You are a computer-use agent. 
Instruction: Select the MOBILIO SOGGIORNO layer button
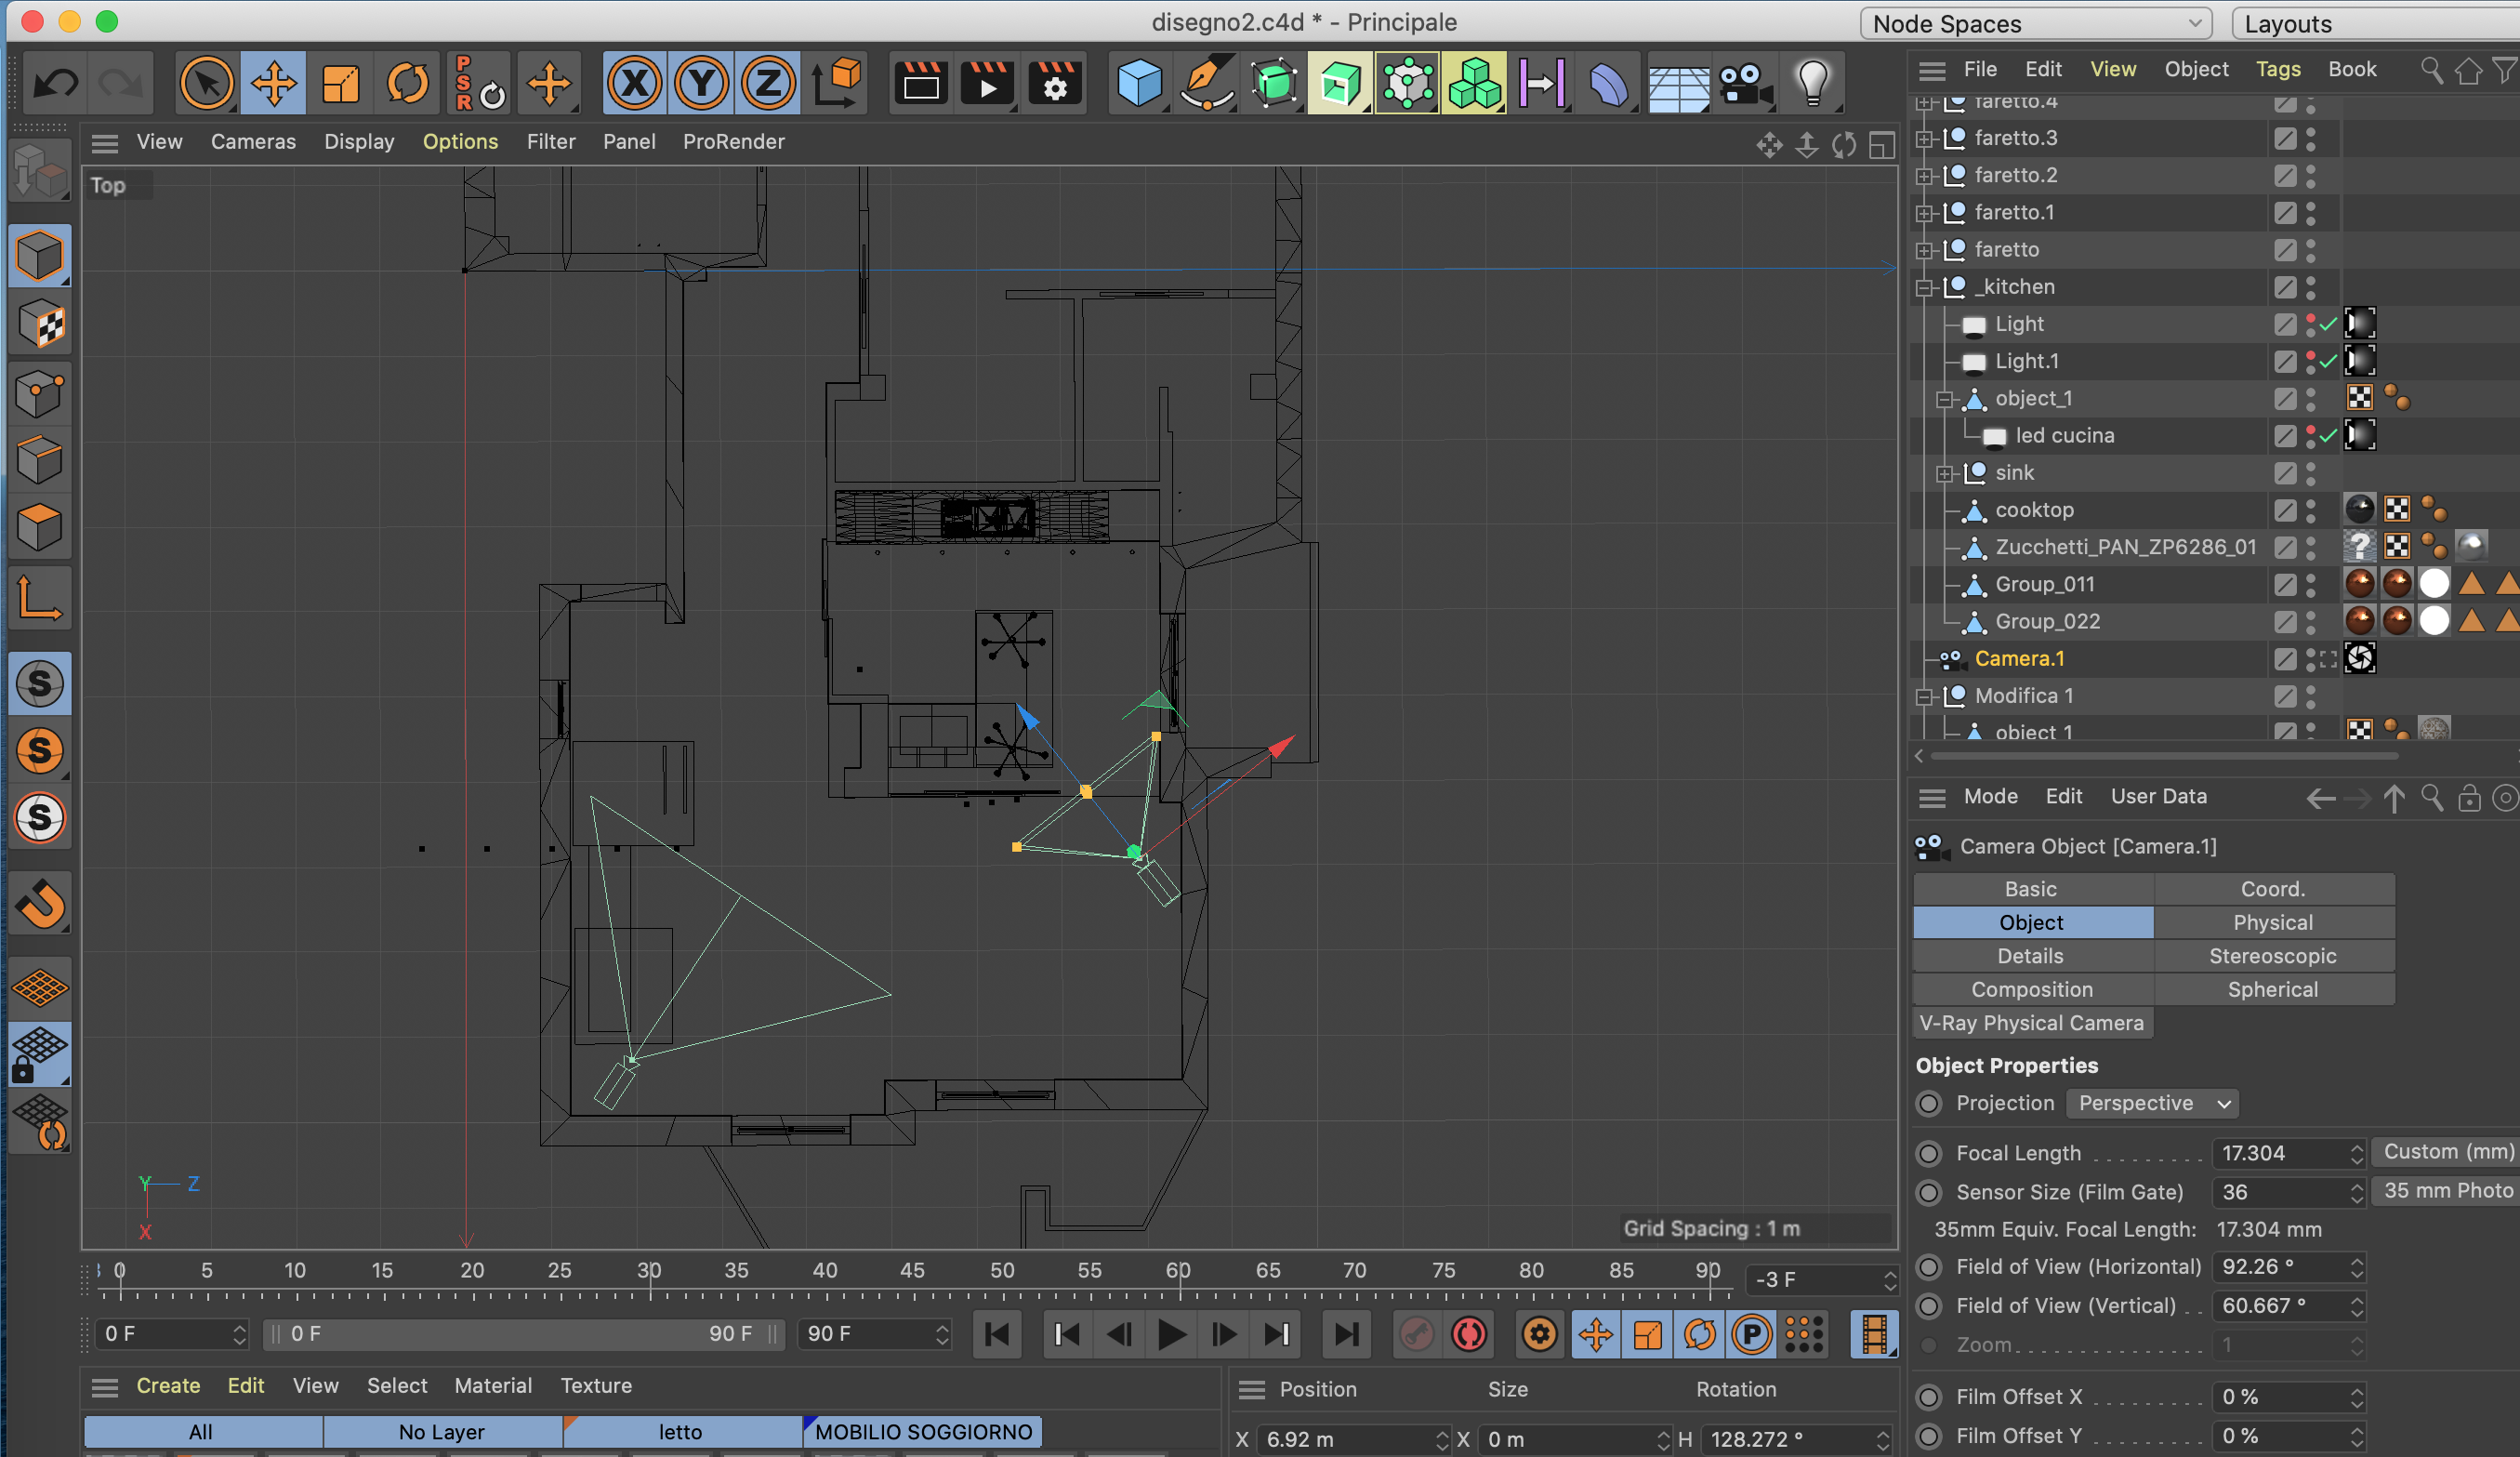pos(922,1431)
